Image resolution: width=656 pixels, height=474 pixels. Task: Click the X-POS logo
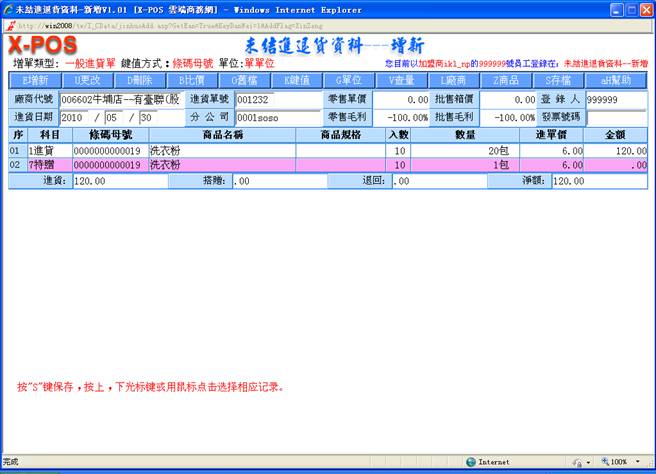click(42, 47)
